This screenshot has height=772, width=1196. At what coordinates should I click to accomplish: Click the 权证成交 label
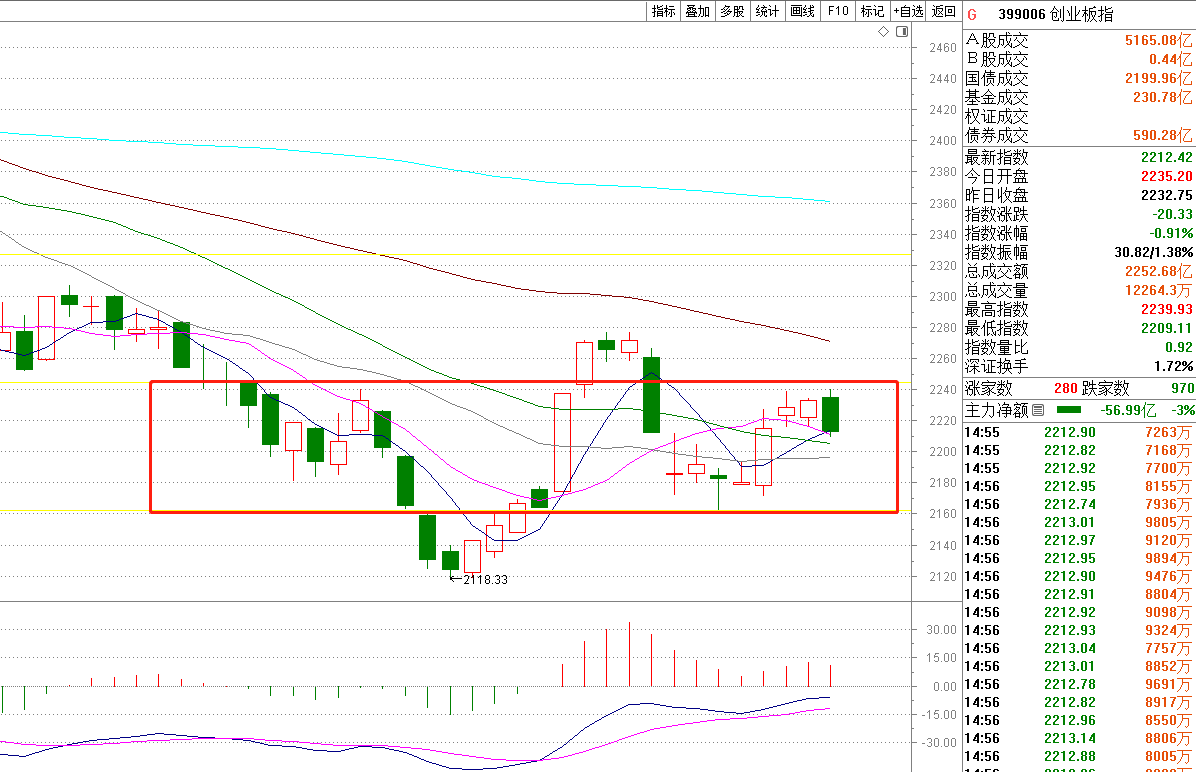(996, 117)
